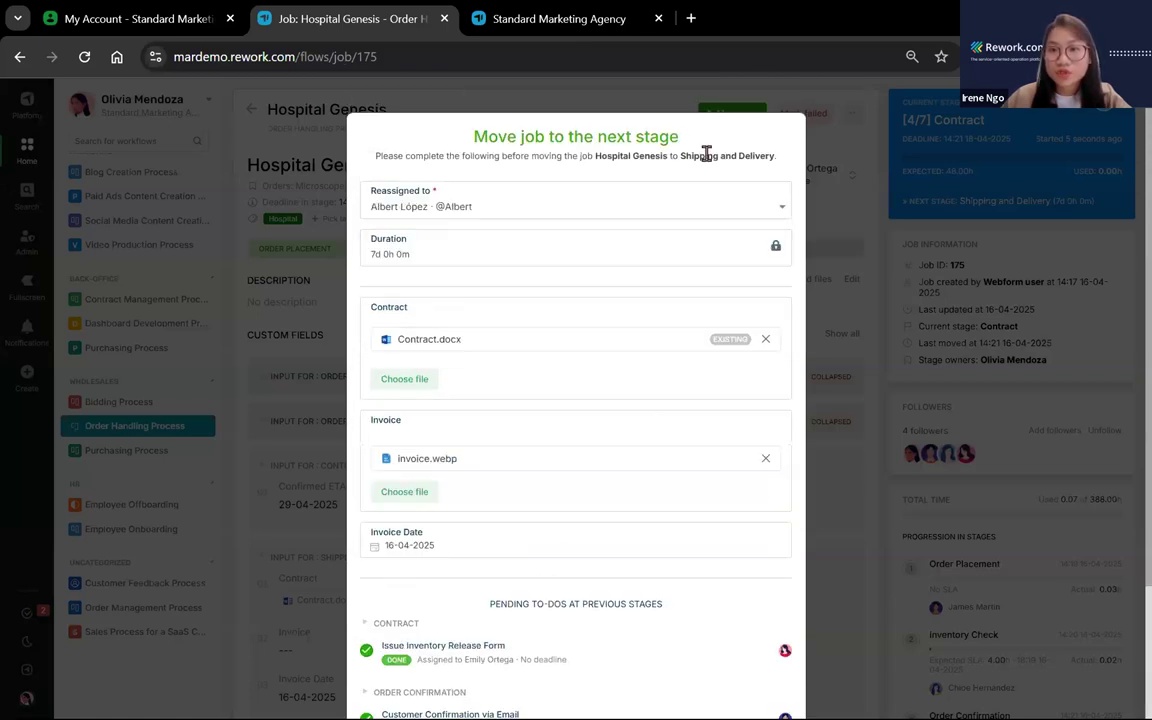
Task: Open Notifications bell in sidebar
Action: (27, 333)
